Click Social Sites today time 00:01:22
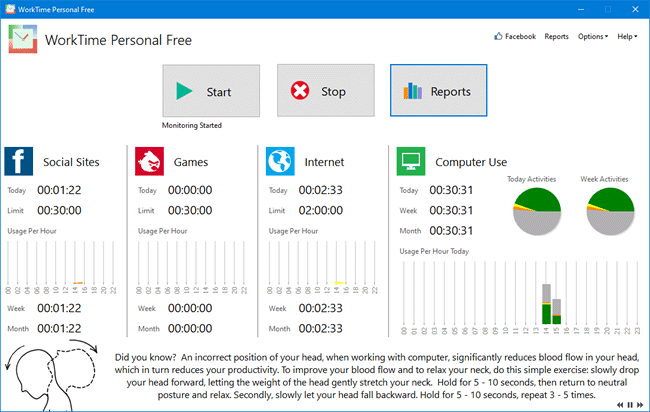The image size is (650, 412). click(x=59, y=190)
